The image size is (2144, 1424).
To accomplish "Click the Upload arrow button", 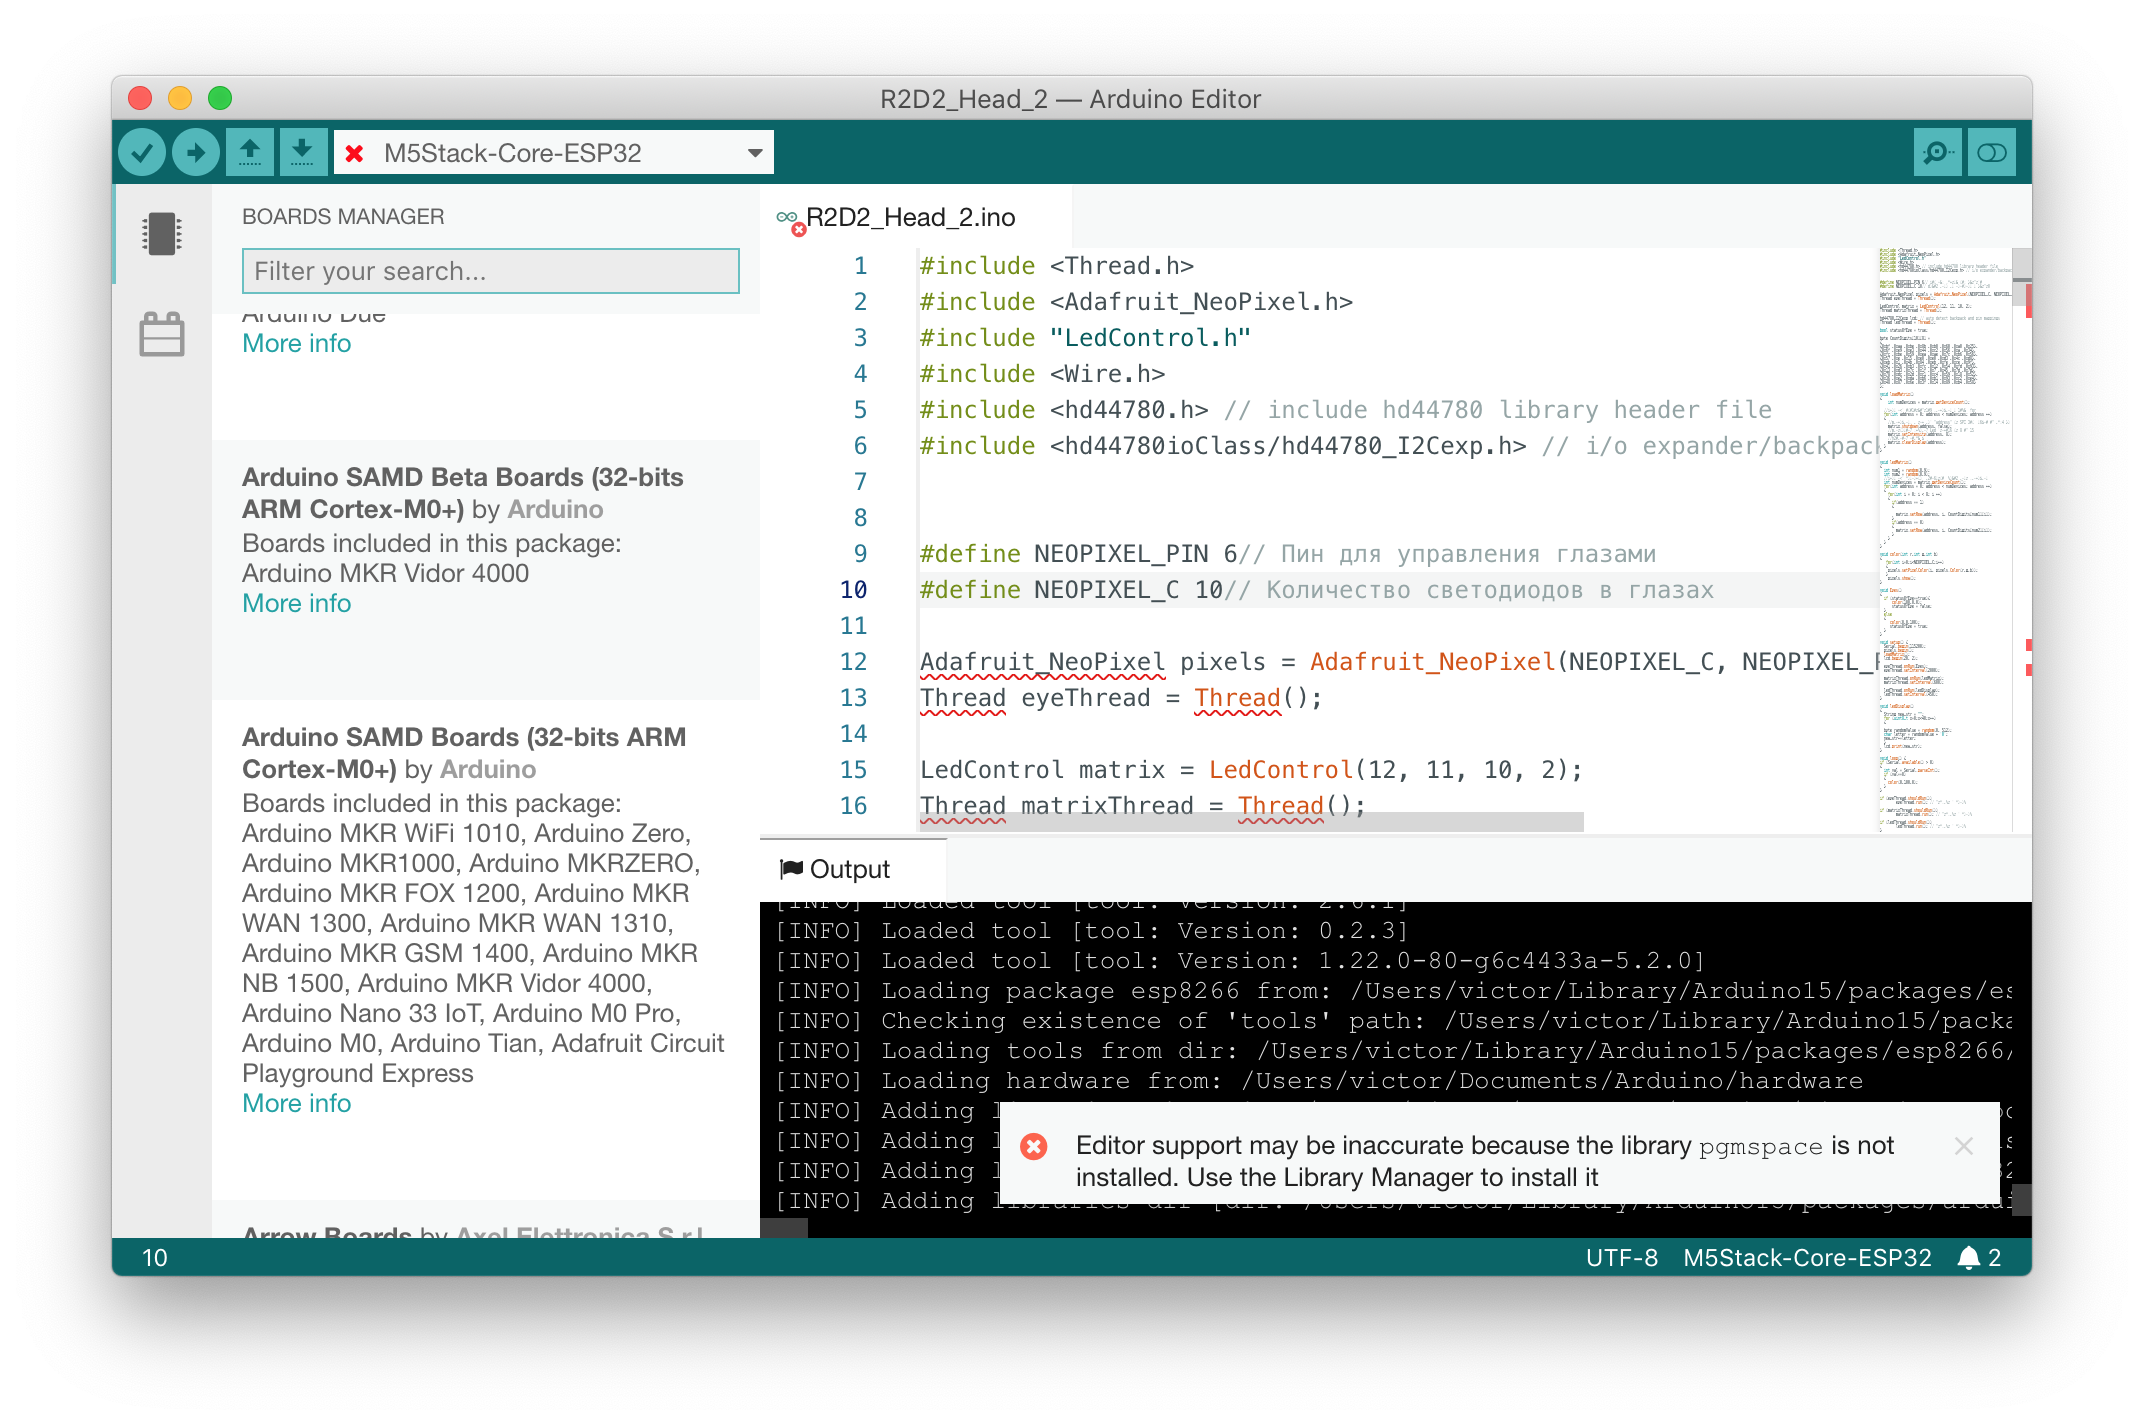I will click(x=195, y=153).
